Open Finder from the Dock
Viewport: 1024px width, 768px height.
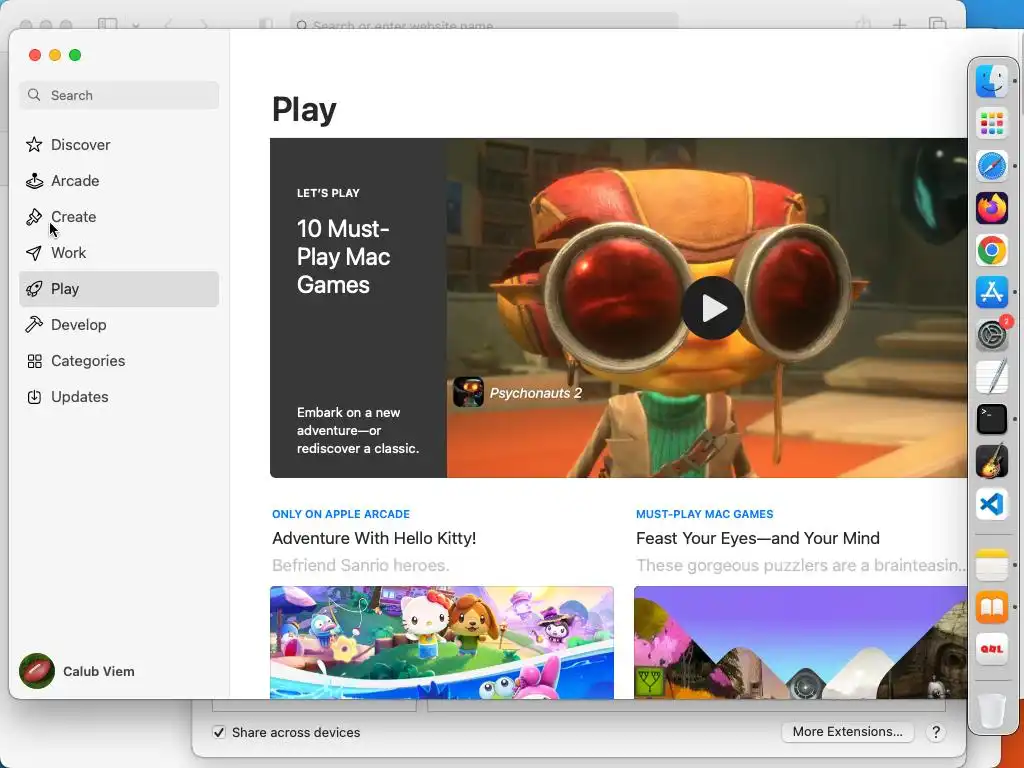991,81
